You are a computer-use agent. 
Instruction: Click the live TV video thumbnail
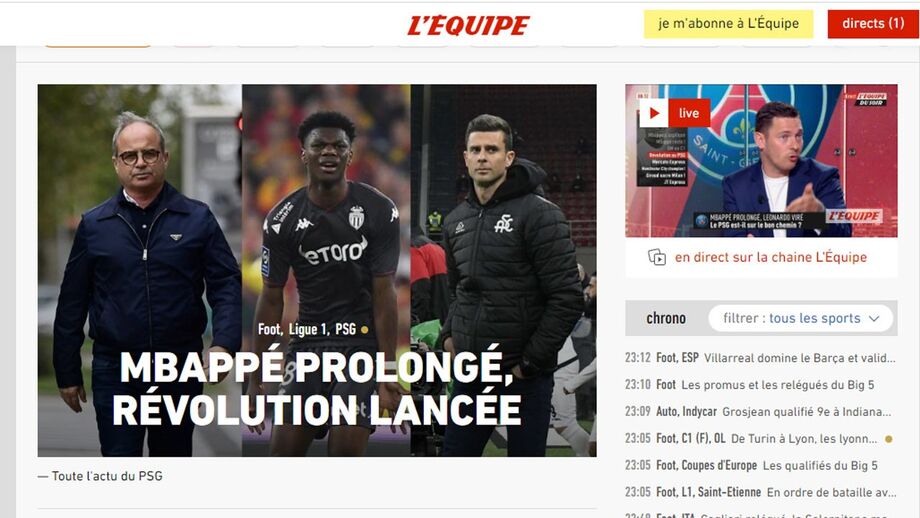(761, 161)
